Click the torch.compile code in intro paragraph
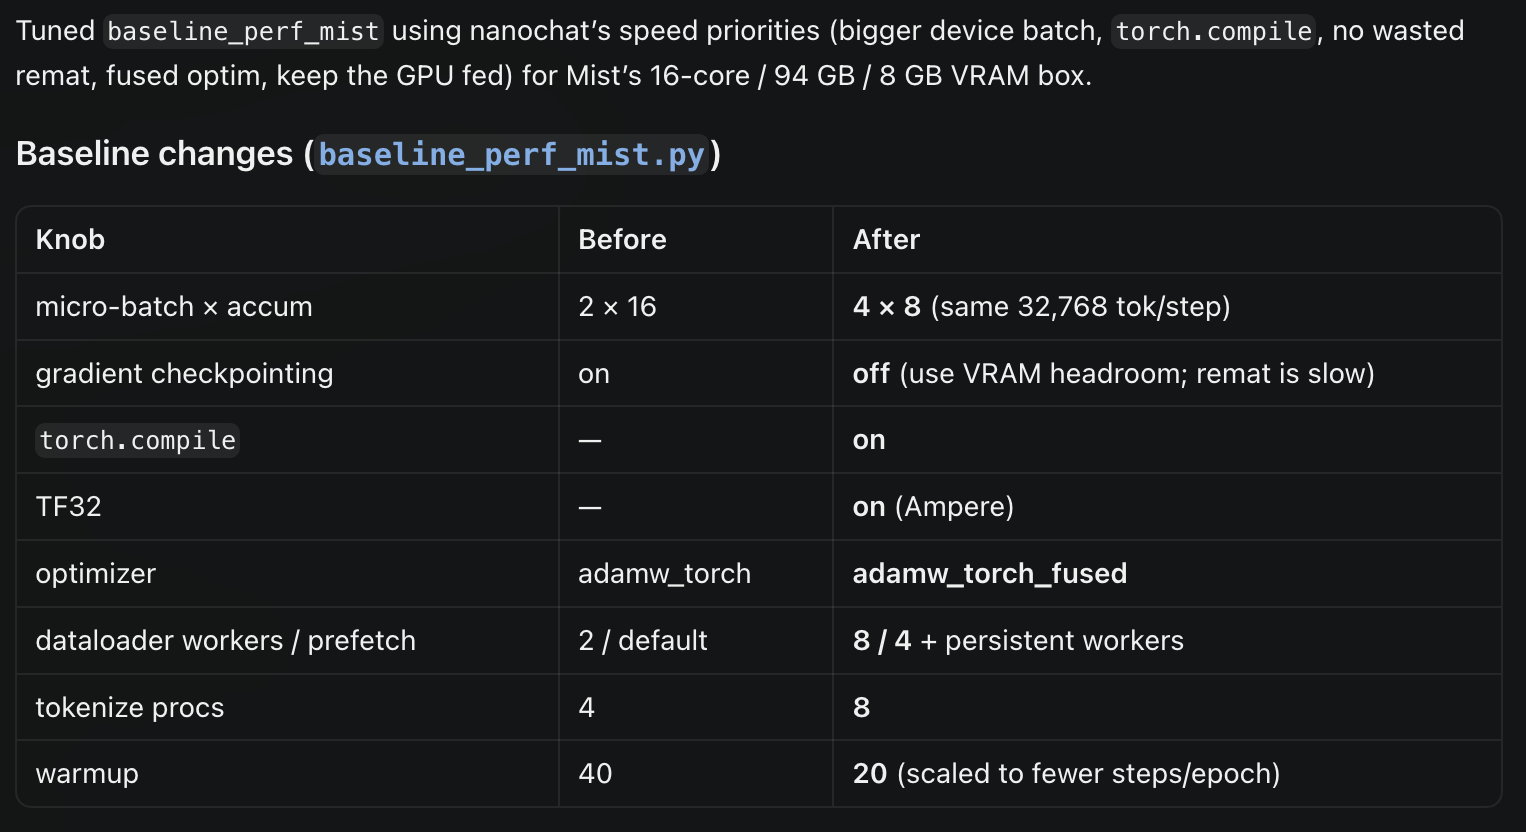1526x832 pixels. click(1214, 31)
